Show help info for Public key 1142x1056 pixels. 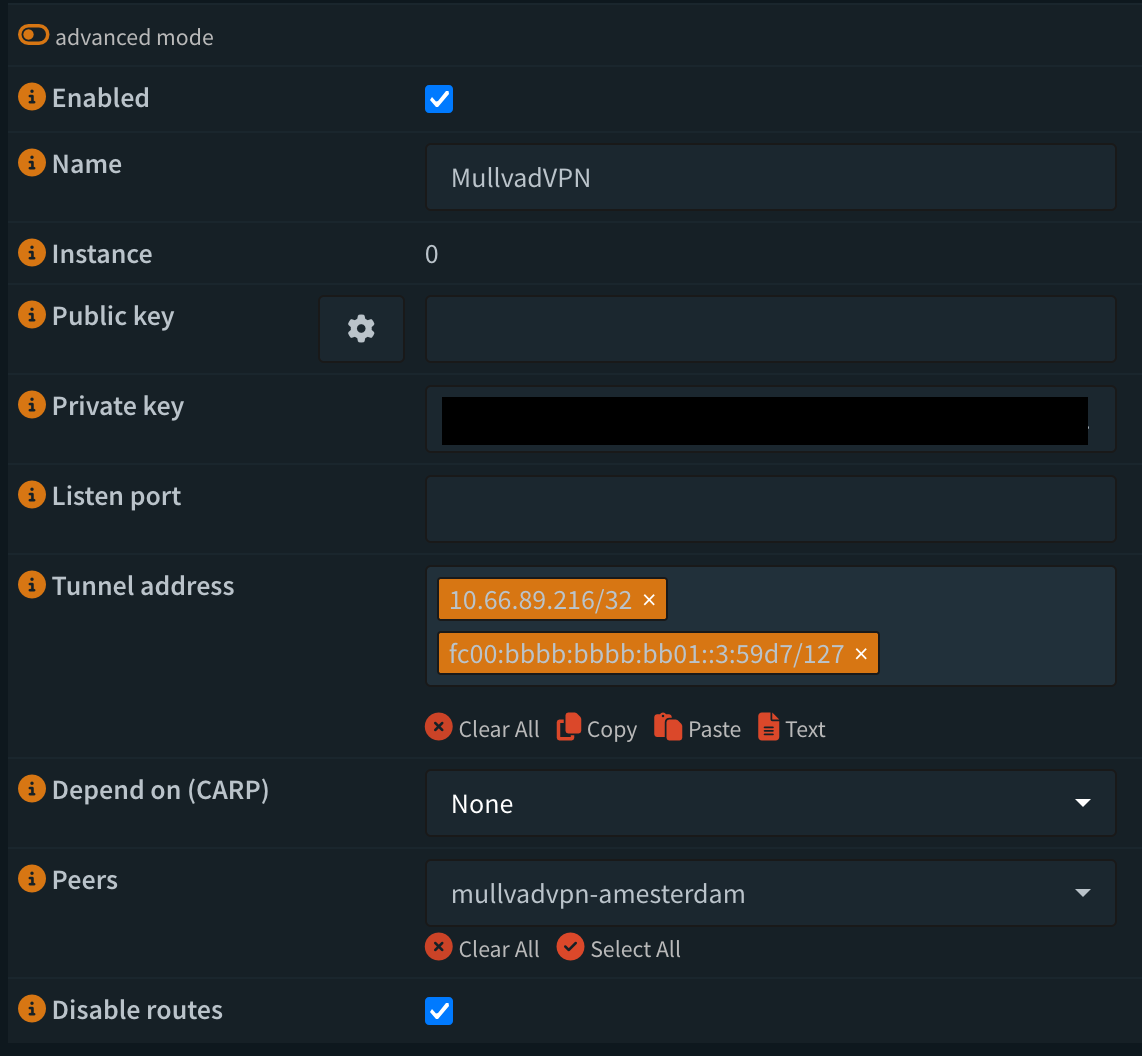(x=31, y=315)
